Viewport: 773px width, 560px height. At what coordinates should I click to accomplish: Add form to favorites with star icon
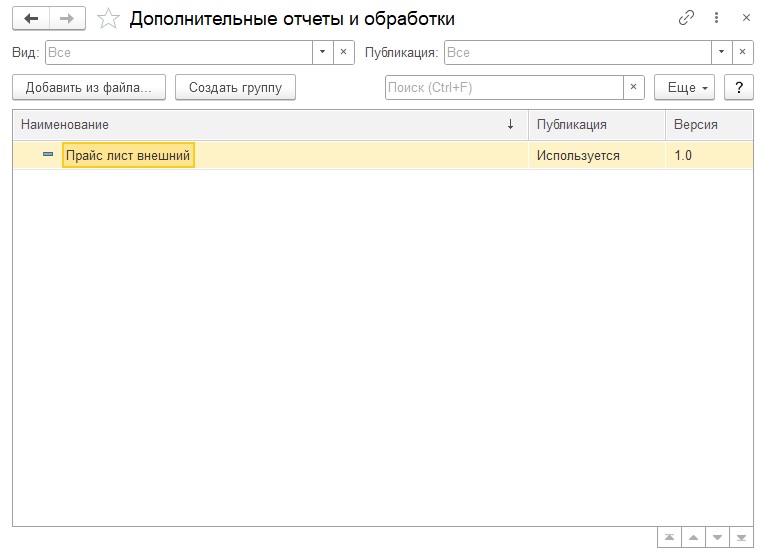pos(108,19)
